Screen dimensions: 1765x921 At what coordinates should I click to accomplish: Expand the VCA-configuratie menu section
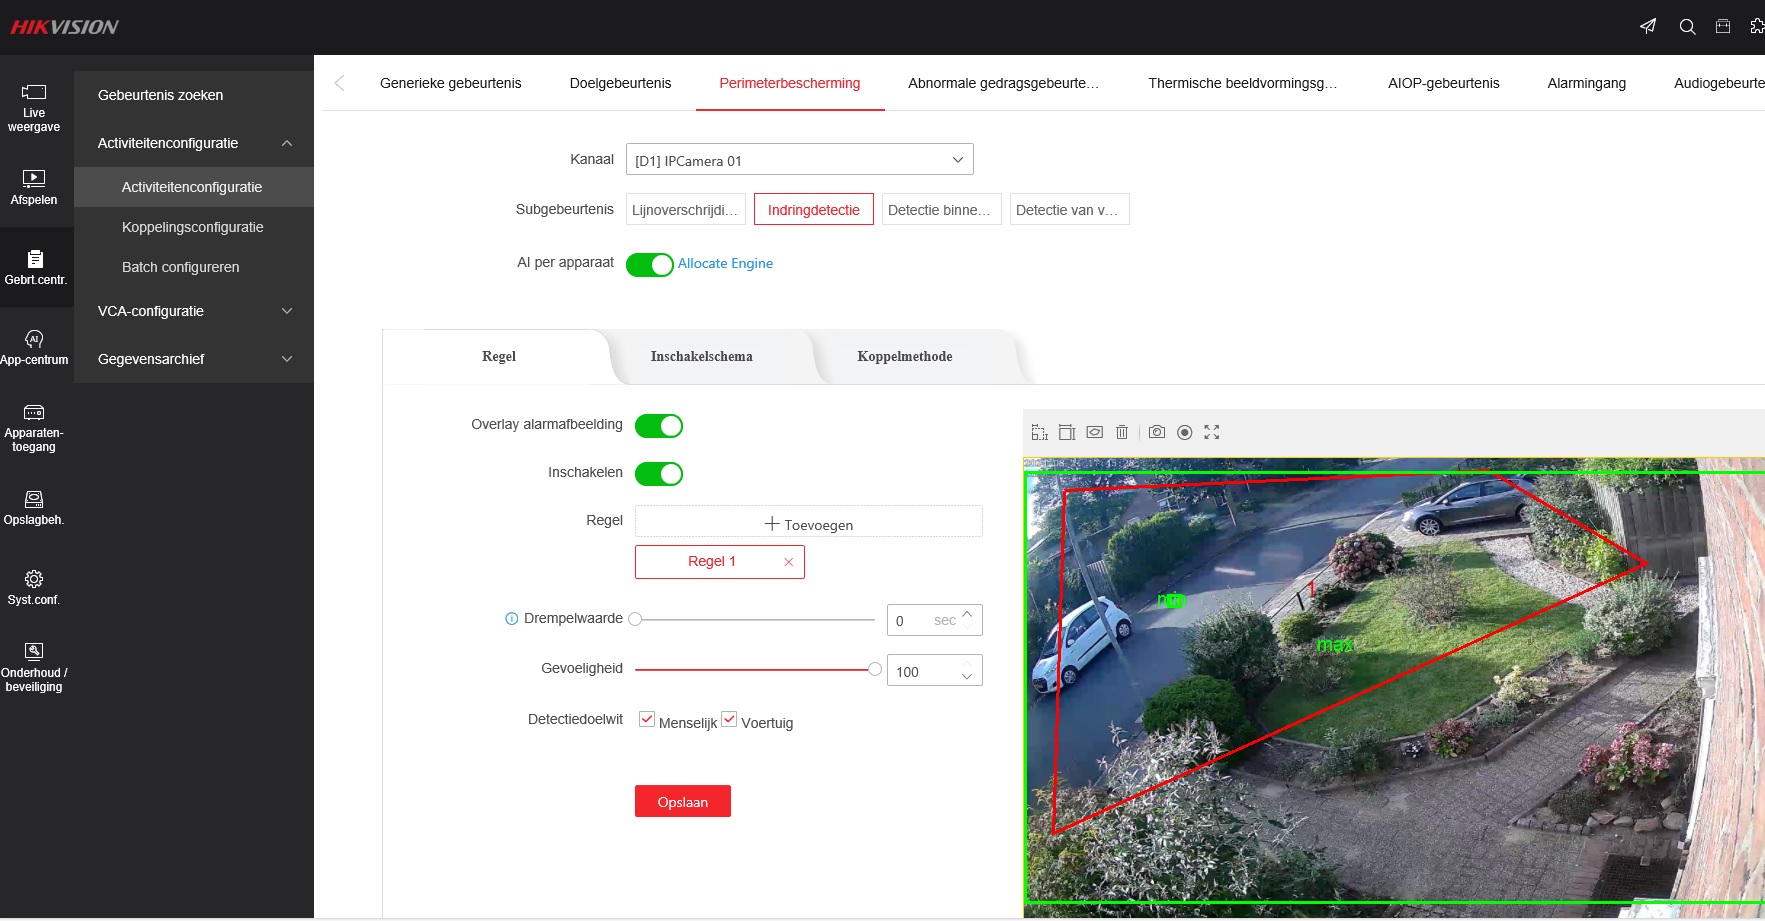coord(193,311)
